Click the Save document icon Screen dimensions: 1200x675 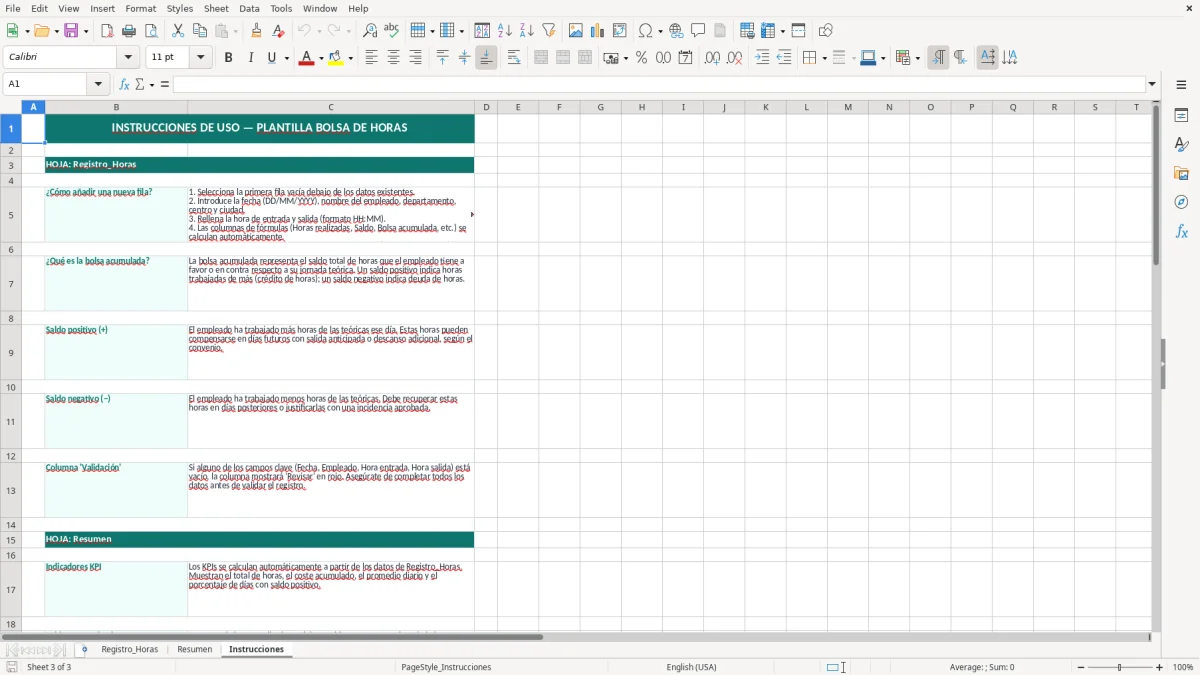[x=71, y=31]
